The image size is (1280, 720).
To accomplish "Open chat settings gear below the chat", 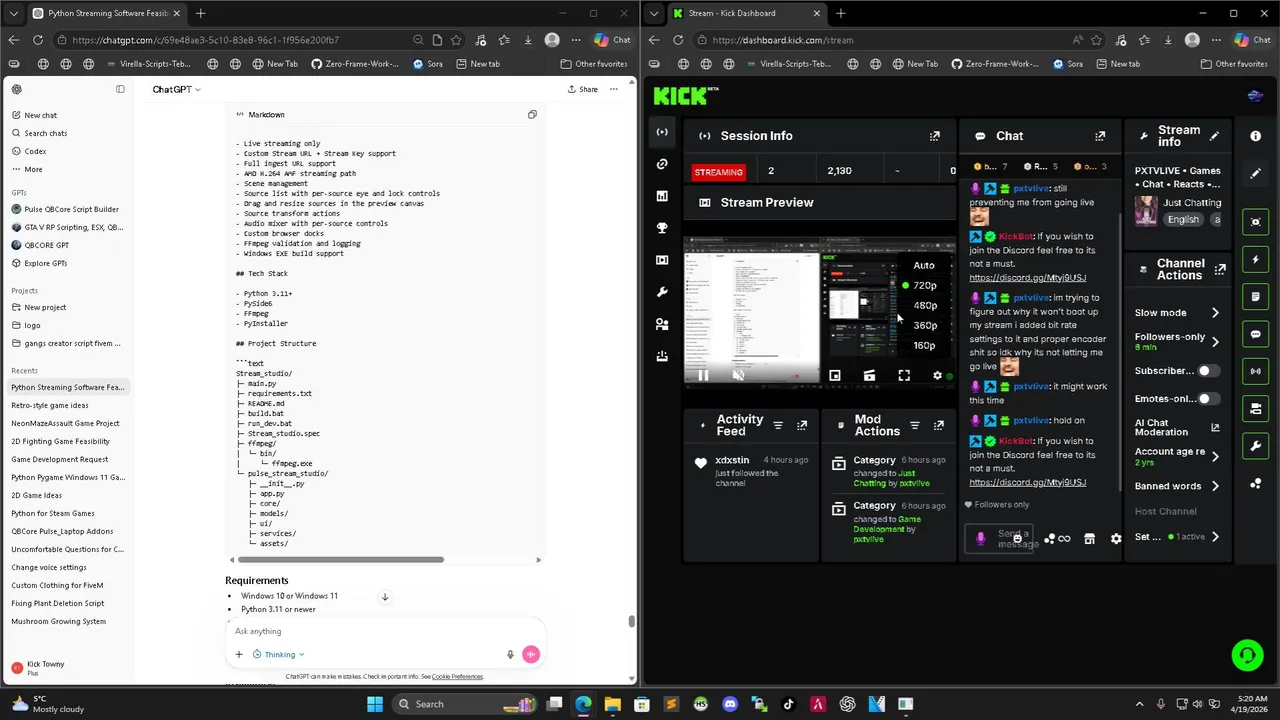I will click(1116, 538).
